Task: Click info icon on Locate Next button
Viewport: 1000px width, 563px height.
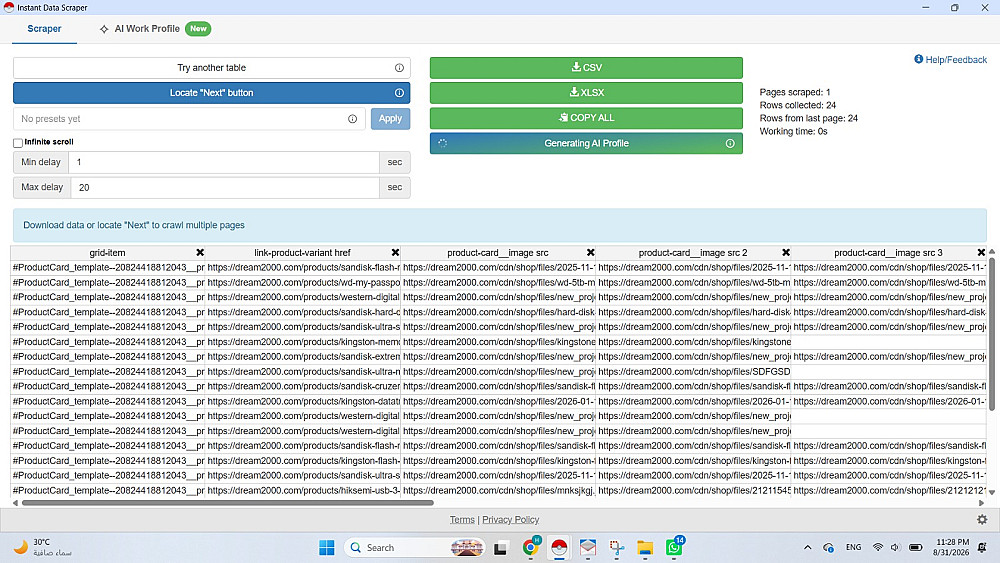Action: (x=399, y=92)
